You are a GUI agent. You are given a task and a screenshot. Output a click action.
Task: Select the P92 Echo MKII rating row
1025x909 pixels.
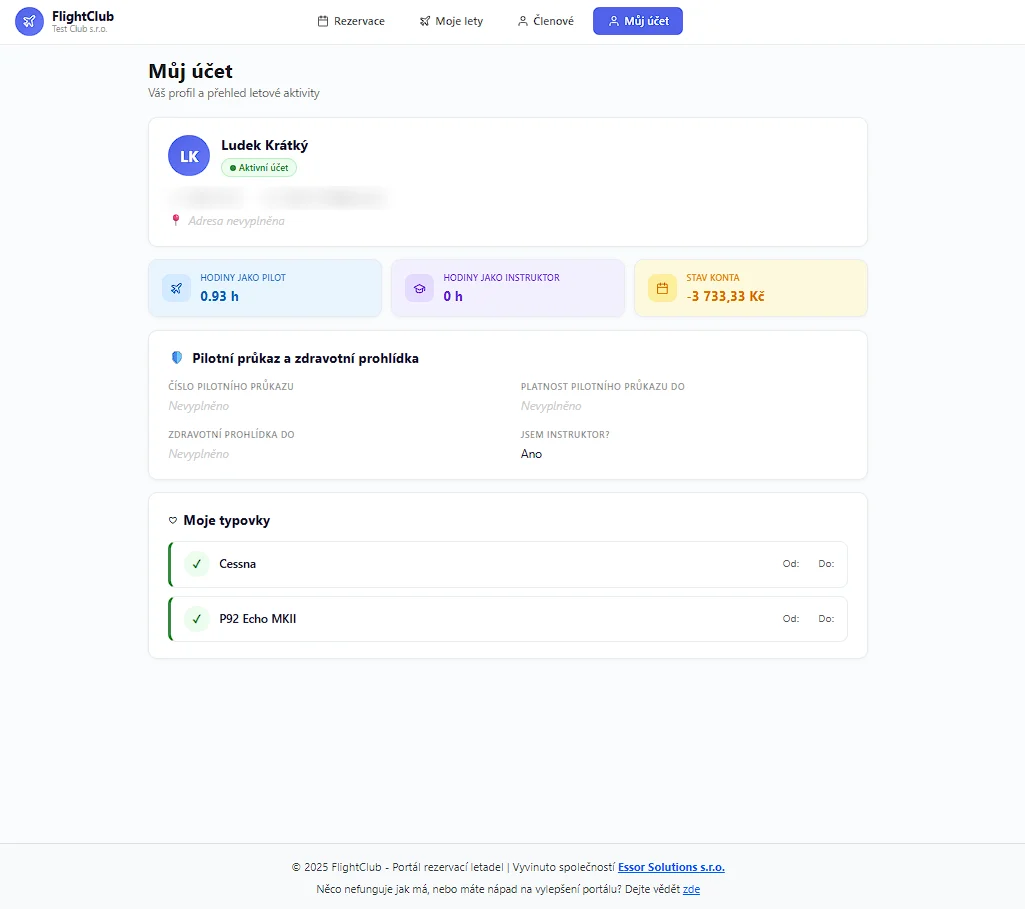pyautogui.click(x=508, y=619)
